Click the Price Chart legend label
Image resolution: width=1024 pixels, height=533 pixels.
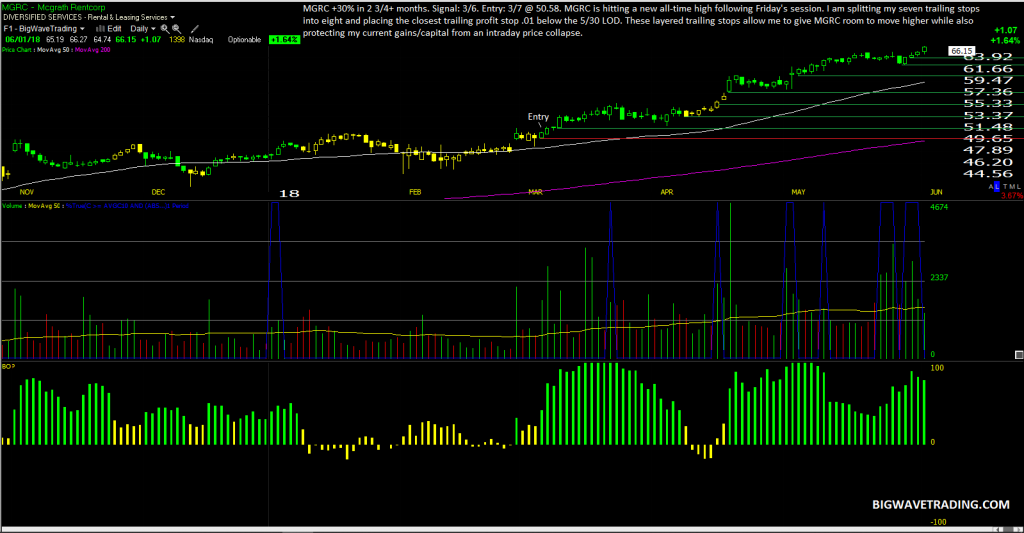[16, 50]
